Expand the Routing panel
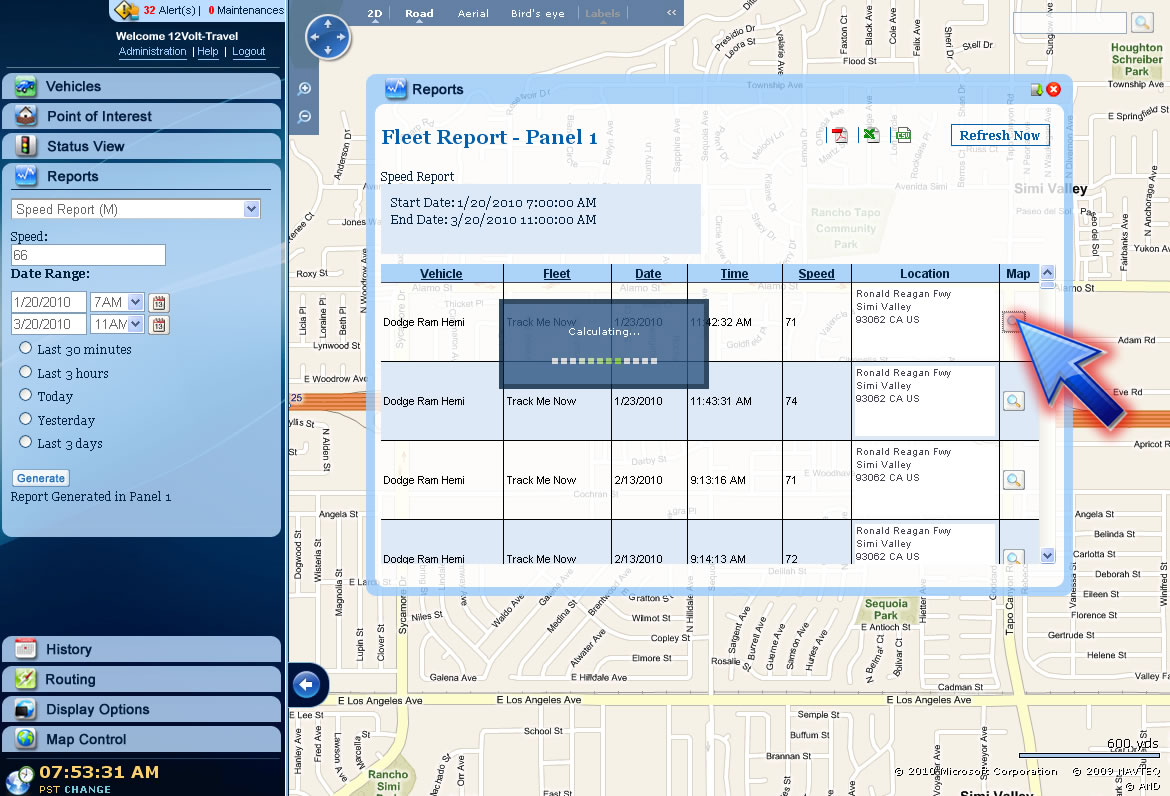Viewport: 1170px width, 796px height. [142, 679]
